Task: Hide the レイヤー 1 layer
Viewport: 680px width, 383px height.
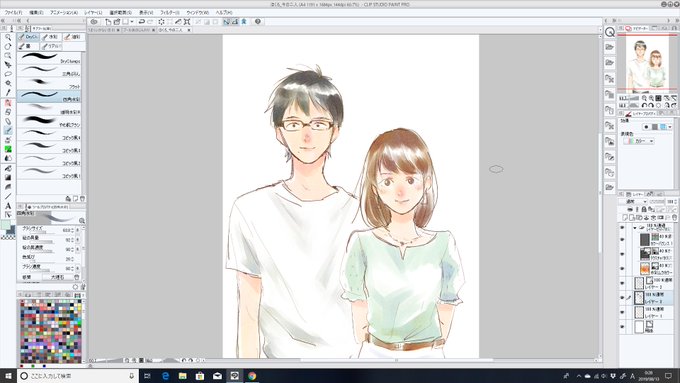Action: click(x=622, y=312)
